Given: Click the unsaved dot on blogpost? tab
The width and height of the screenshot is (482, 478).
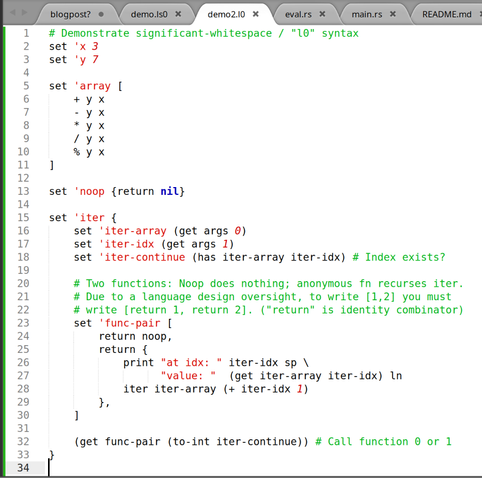Looking at the screenshot, I should [x=101, y=14].
